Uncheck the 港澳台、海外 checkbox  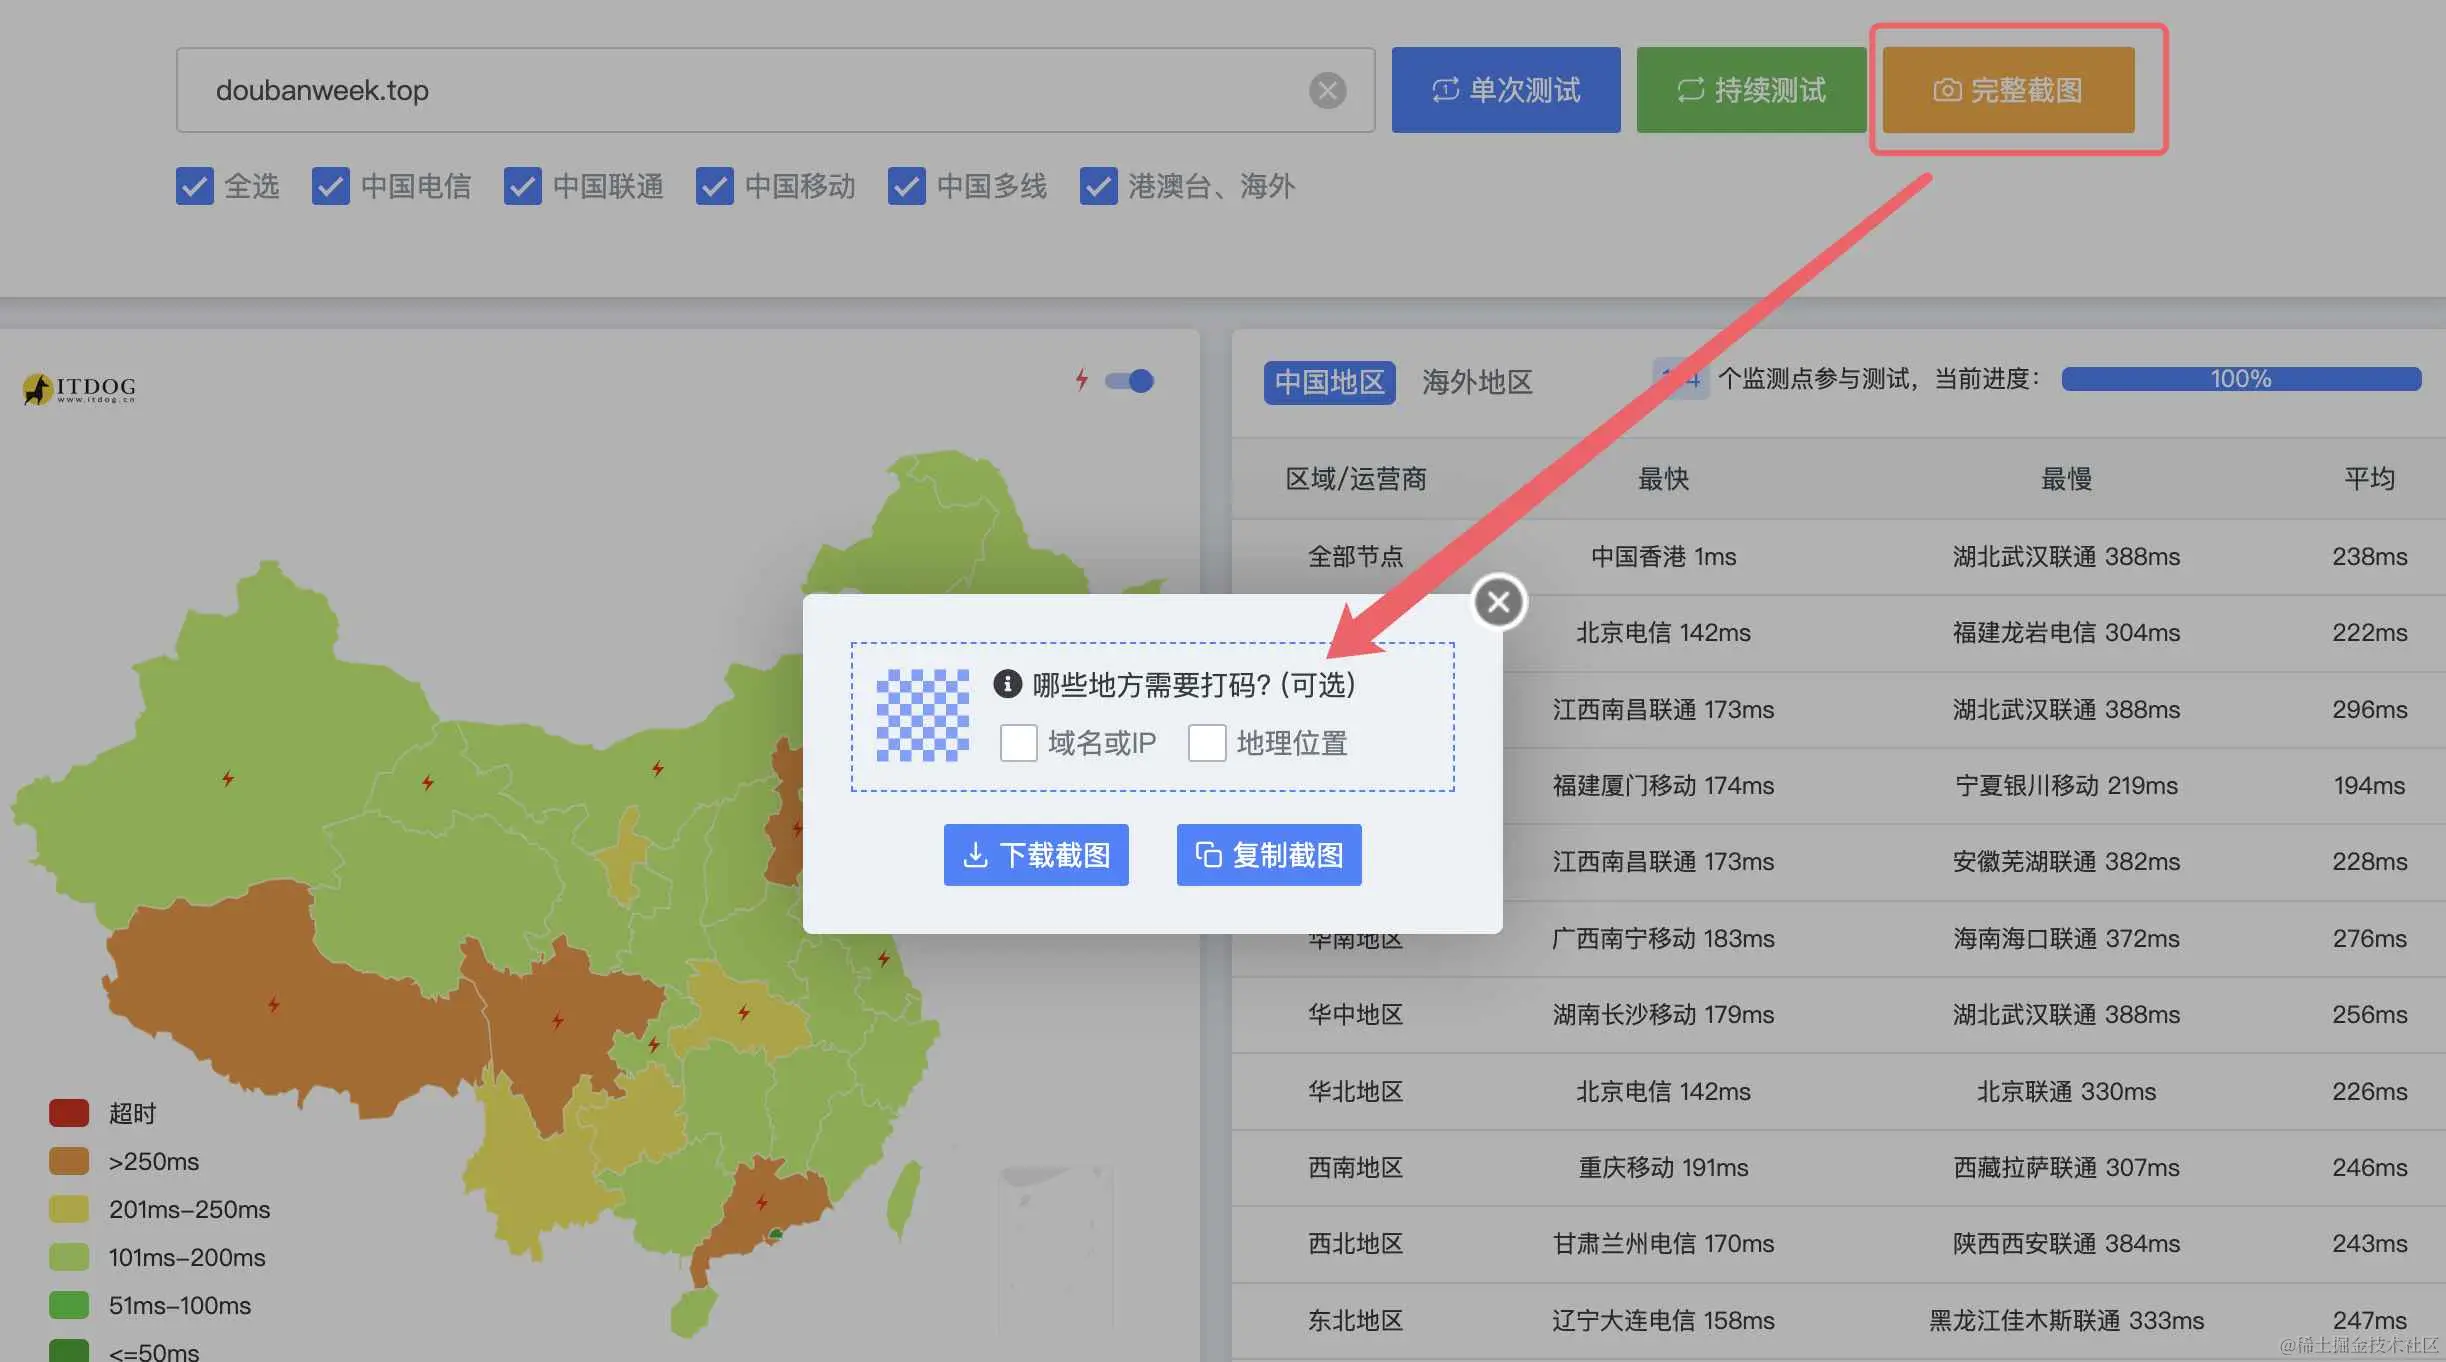pos(1098,186)
